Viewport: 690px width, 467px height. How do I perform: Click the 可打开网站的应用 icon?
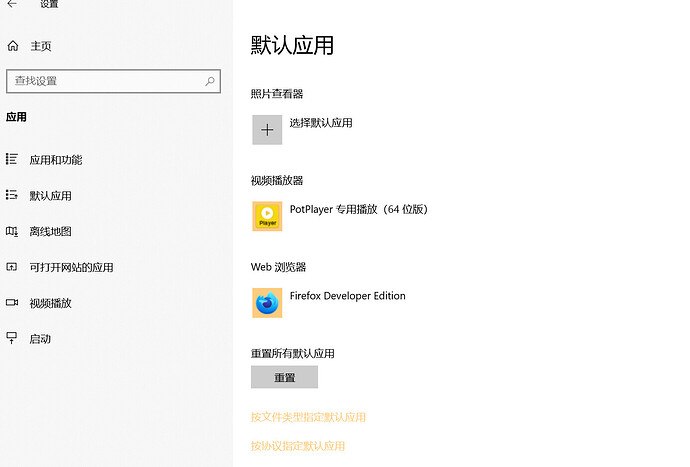pos(12,267)
